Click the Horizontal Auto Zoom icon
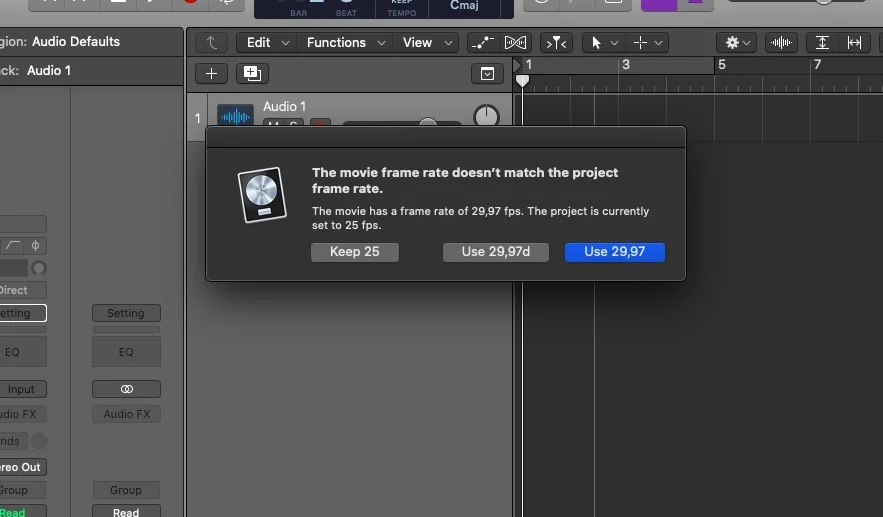 pyautogui.click(x=854, y=43)
